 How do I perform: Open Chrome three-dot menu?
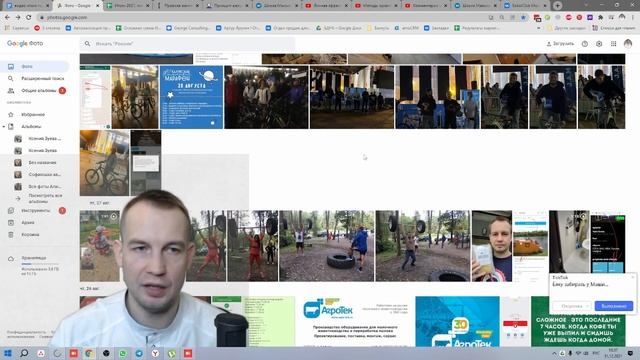tap(633, 18)
